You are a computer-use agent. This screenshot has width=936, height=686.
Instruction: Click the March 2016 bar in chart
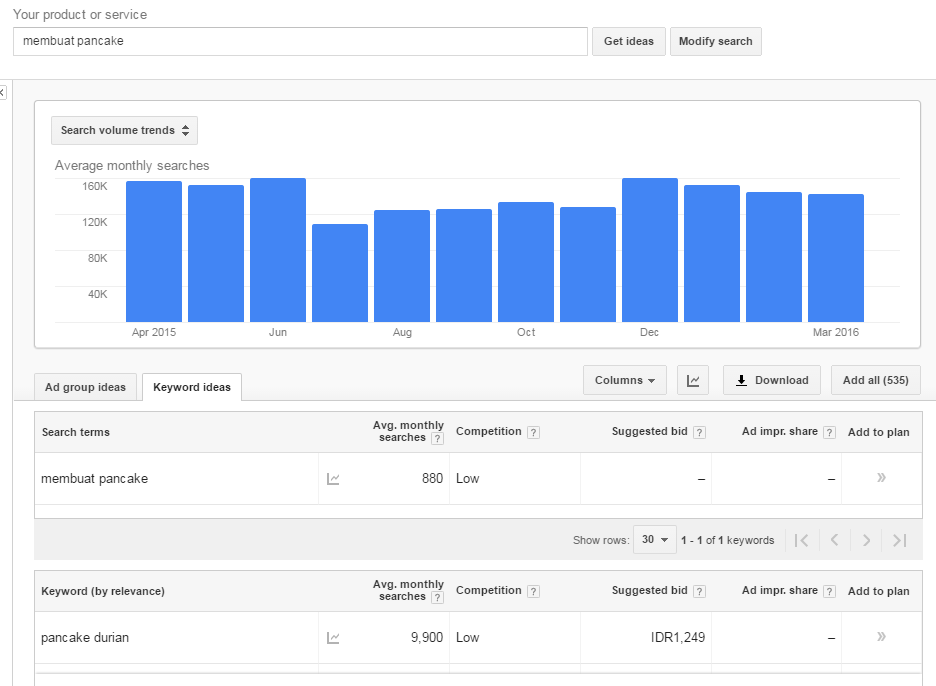pyautogui.click(x=836, y=258)
